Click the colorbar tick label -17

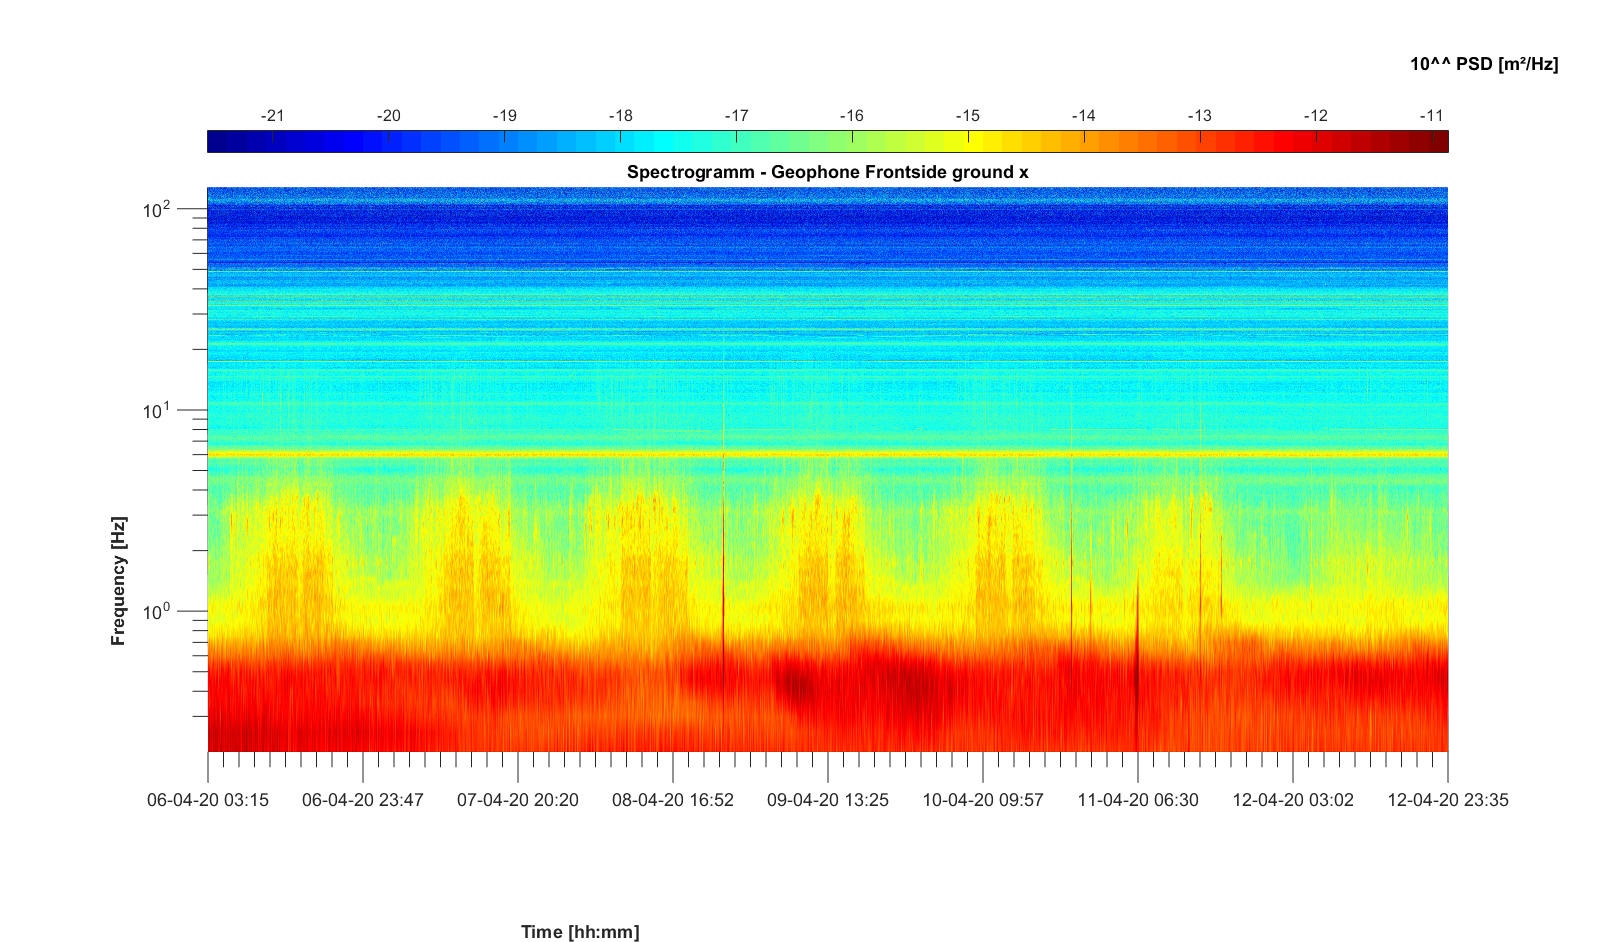(736, 116)
